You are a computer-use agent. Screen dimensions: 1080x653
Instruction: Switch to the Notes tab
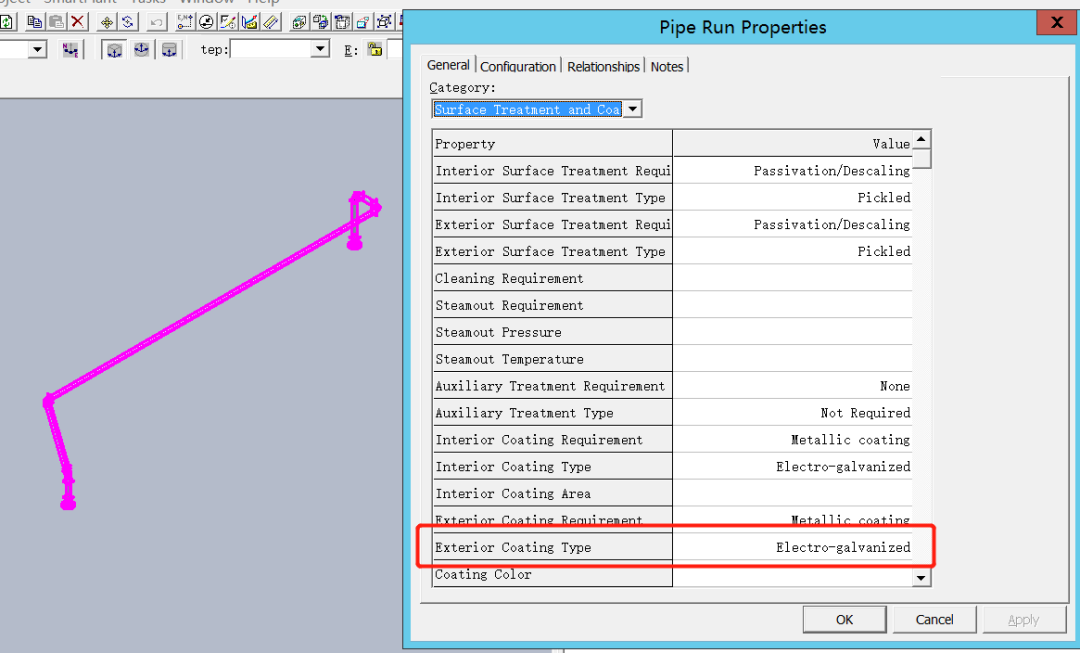pos(667,67)
